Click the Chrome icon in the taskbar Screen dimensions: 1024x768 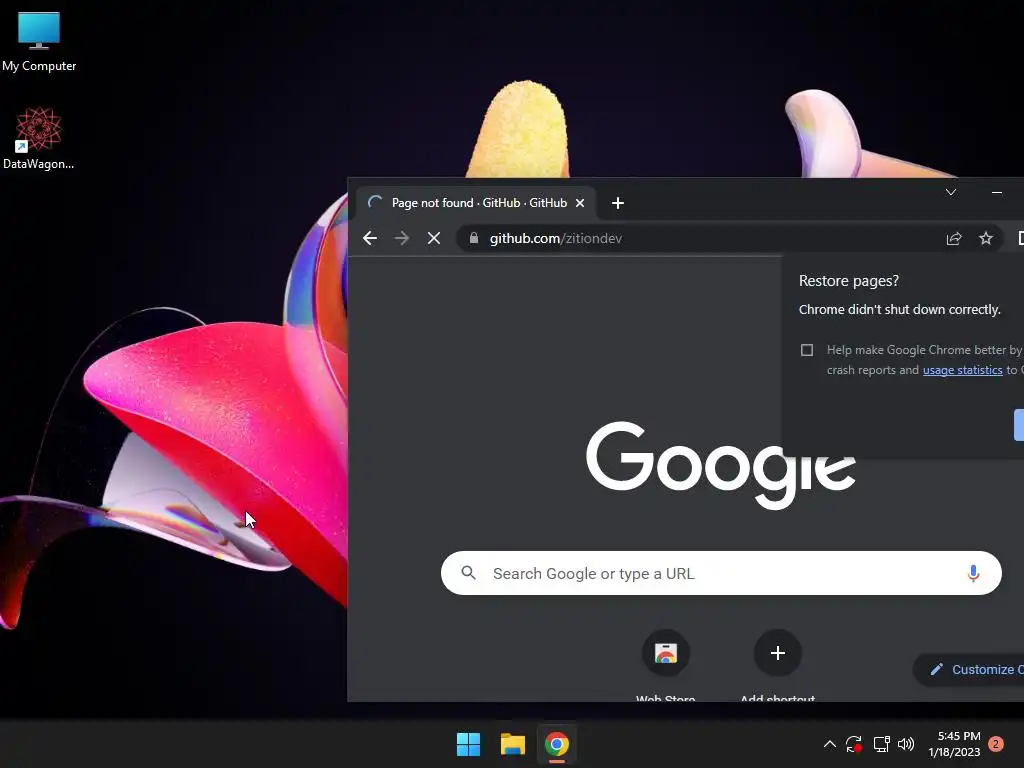click(556, 744)
